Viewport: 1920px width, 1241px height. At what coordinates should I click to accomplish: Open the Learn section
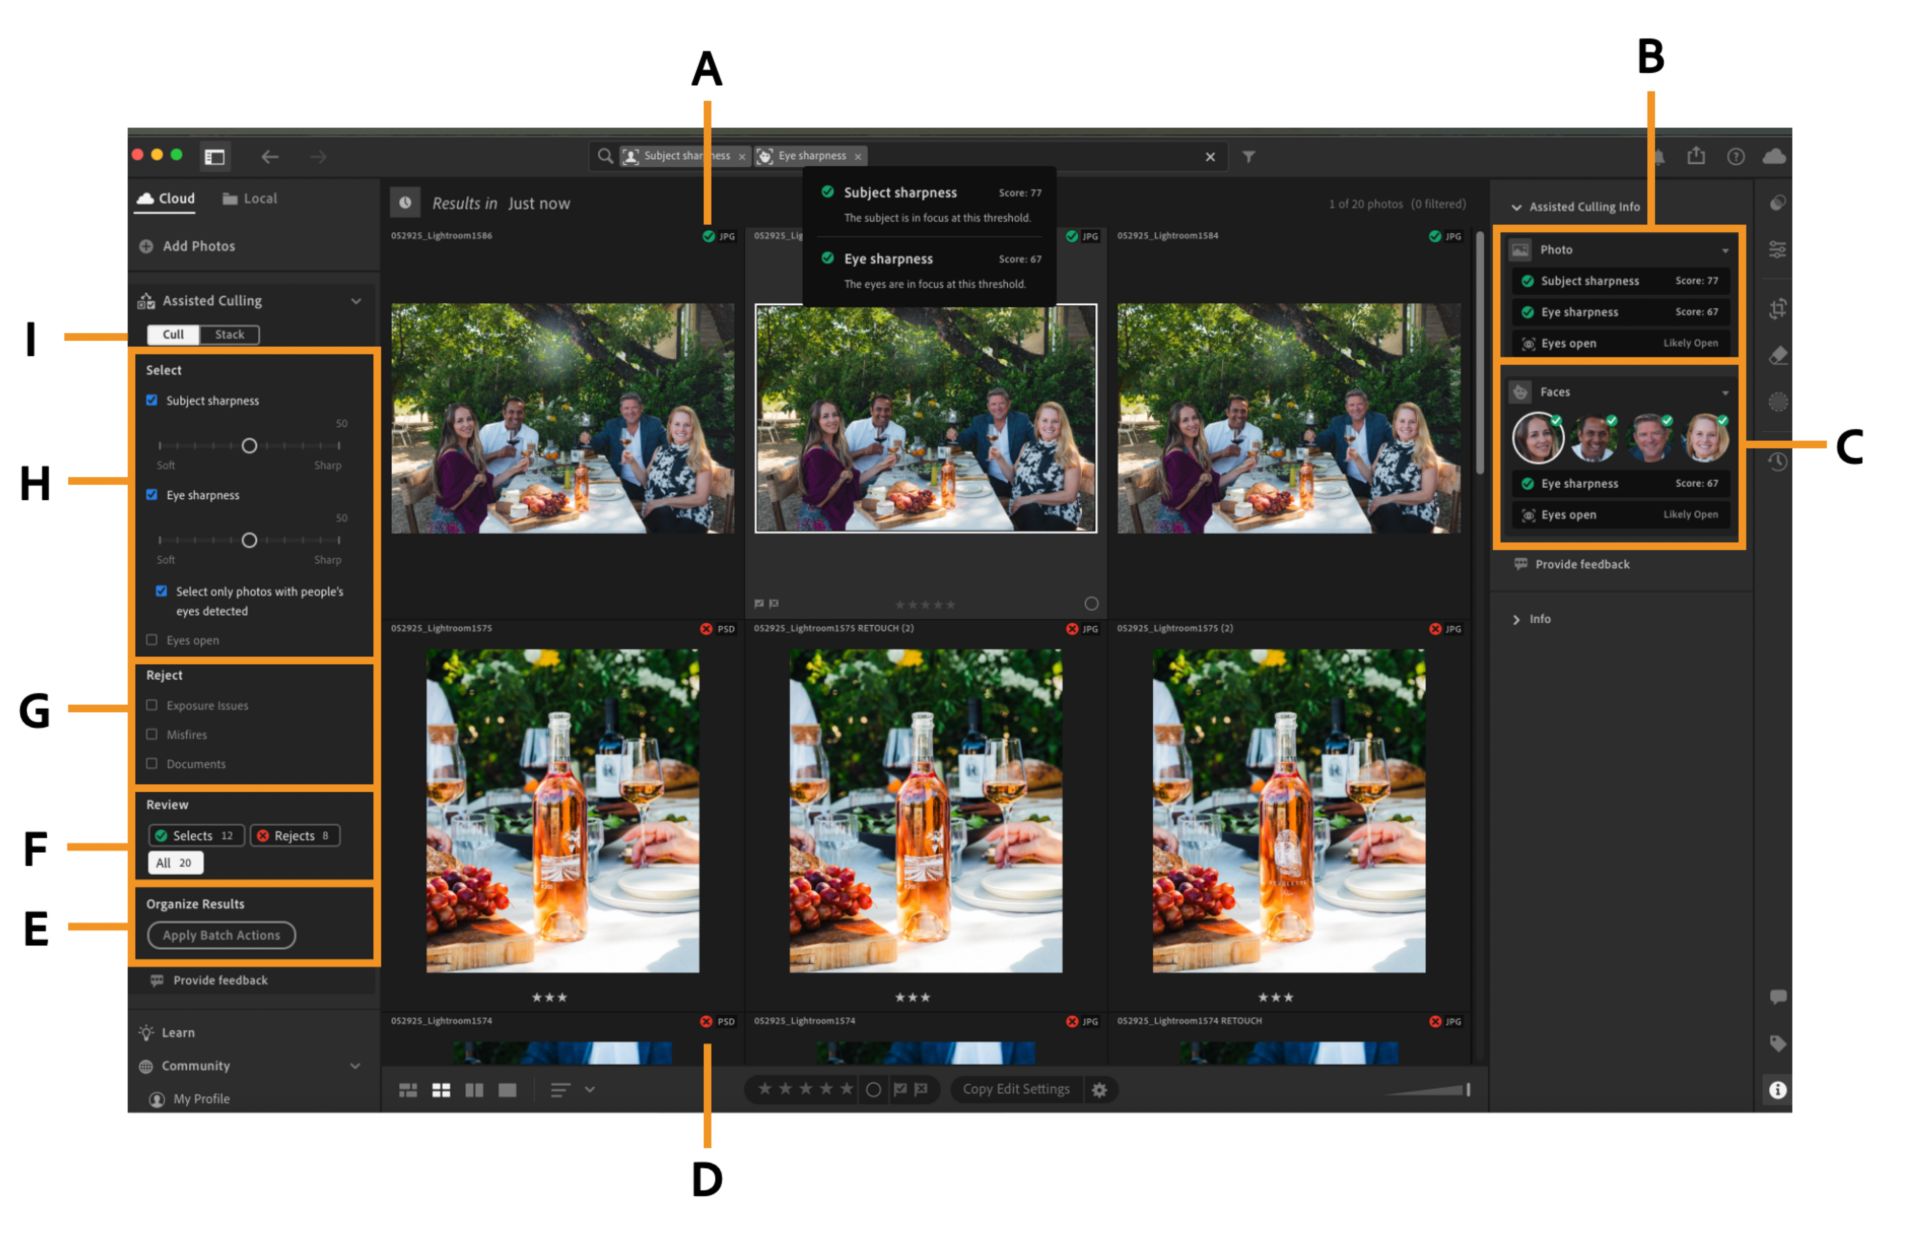167,1032
